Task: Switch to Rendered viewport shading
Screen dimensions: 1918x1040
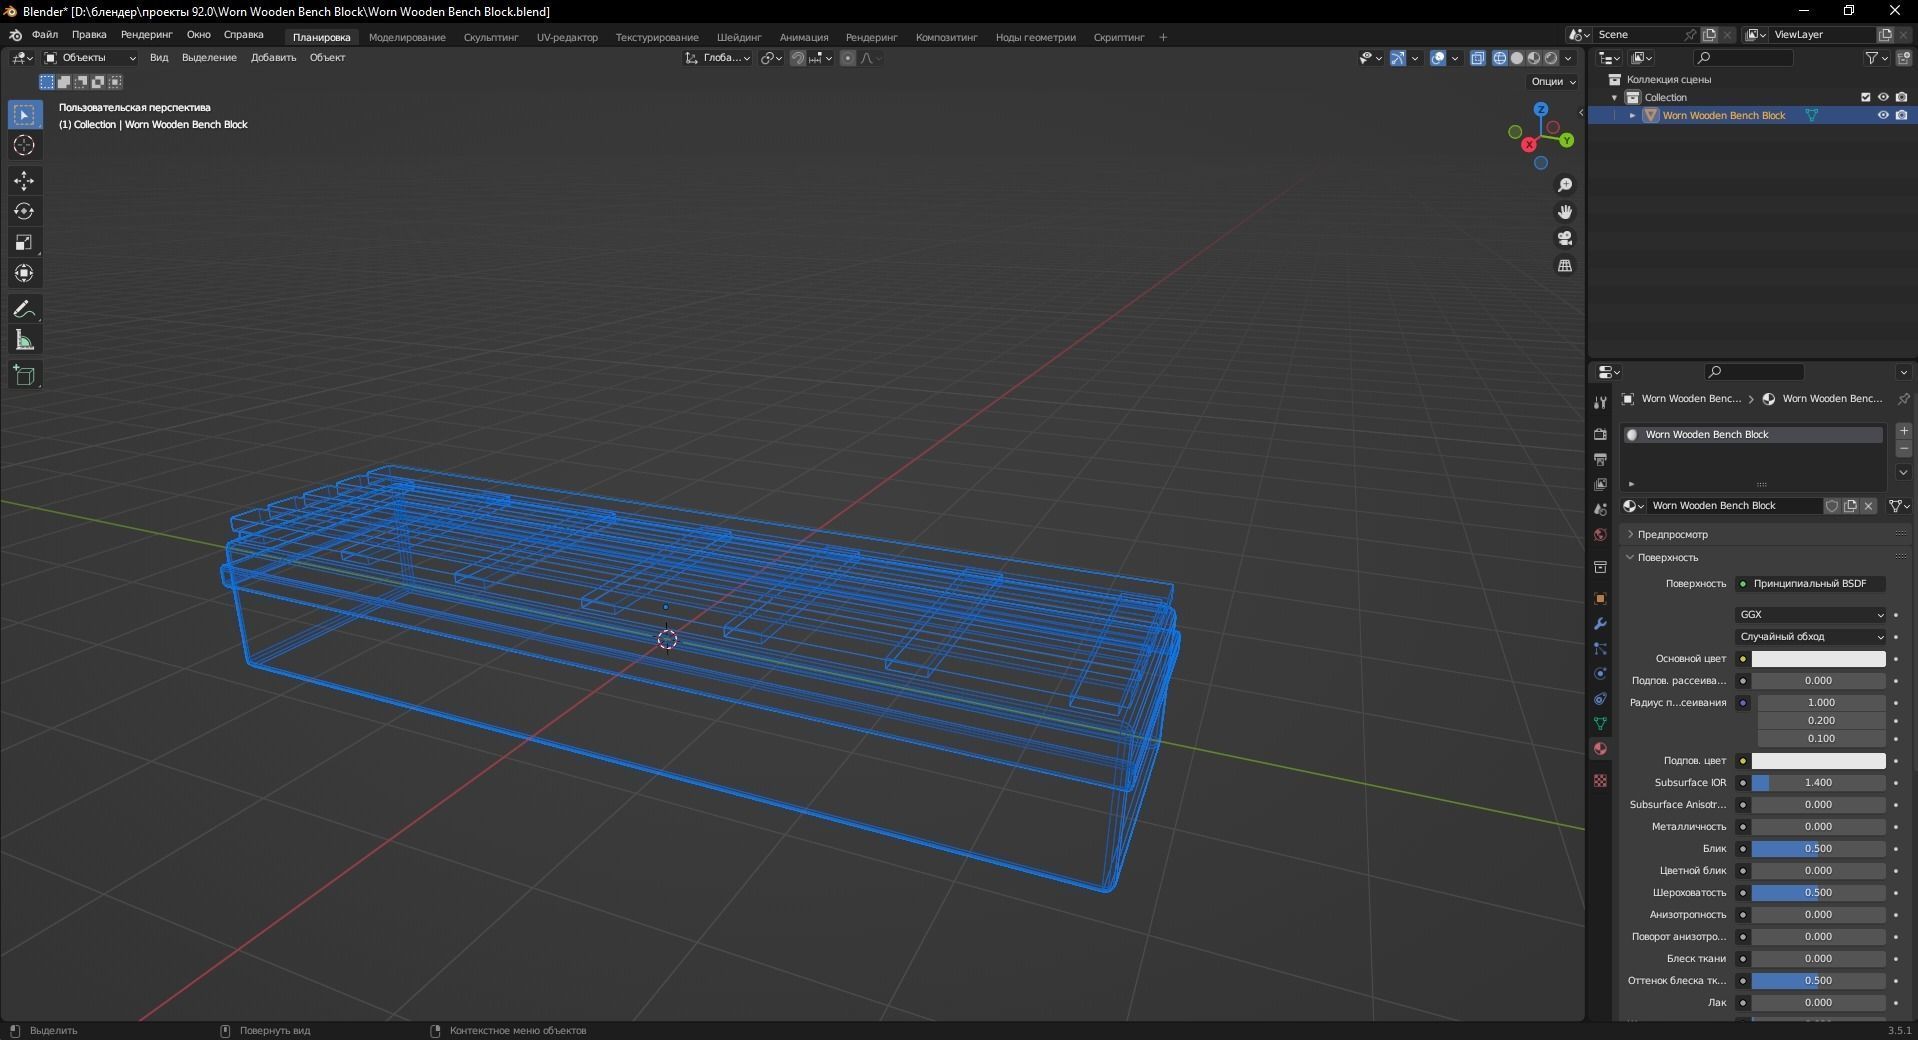Action: pyautogui.click(x=1551, y=58)
